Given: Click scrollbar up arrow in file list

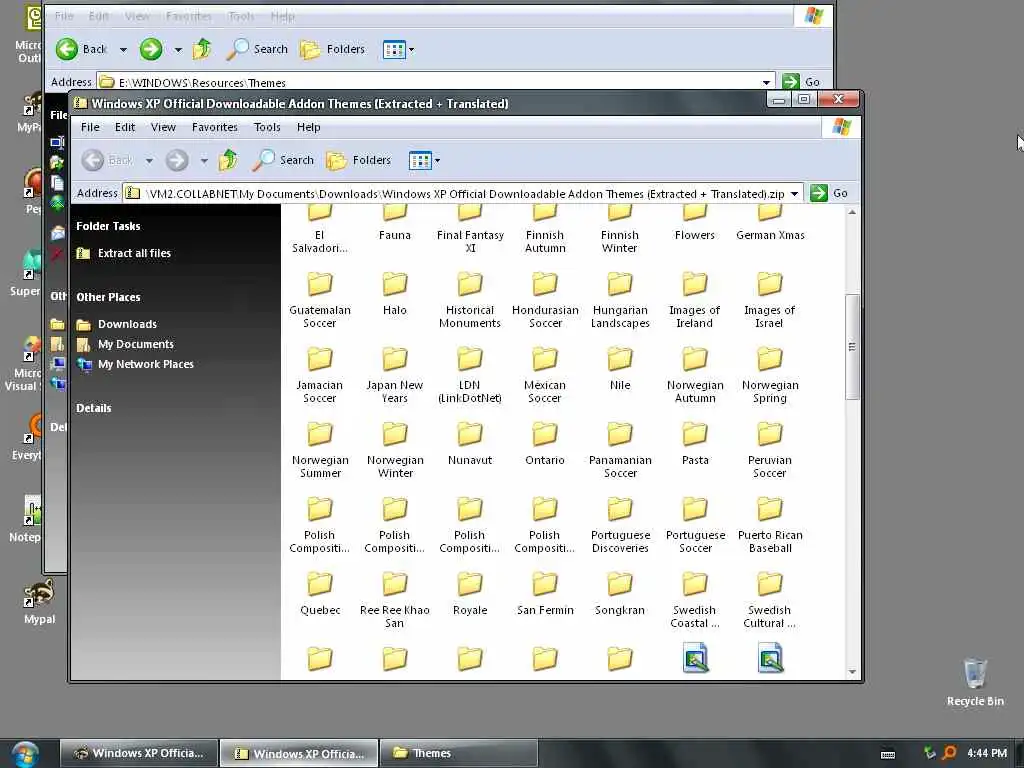Looking at the screenshot, I should (852, 212).
